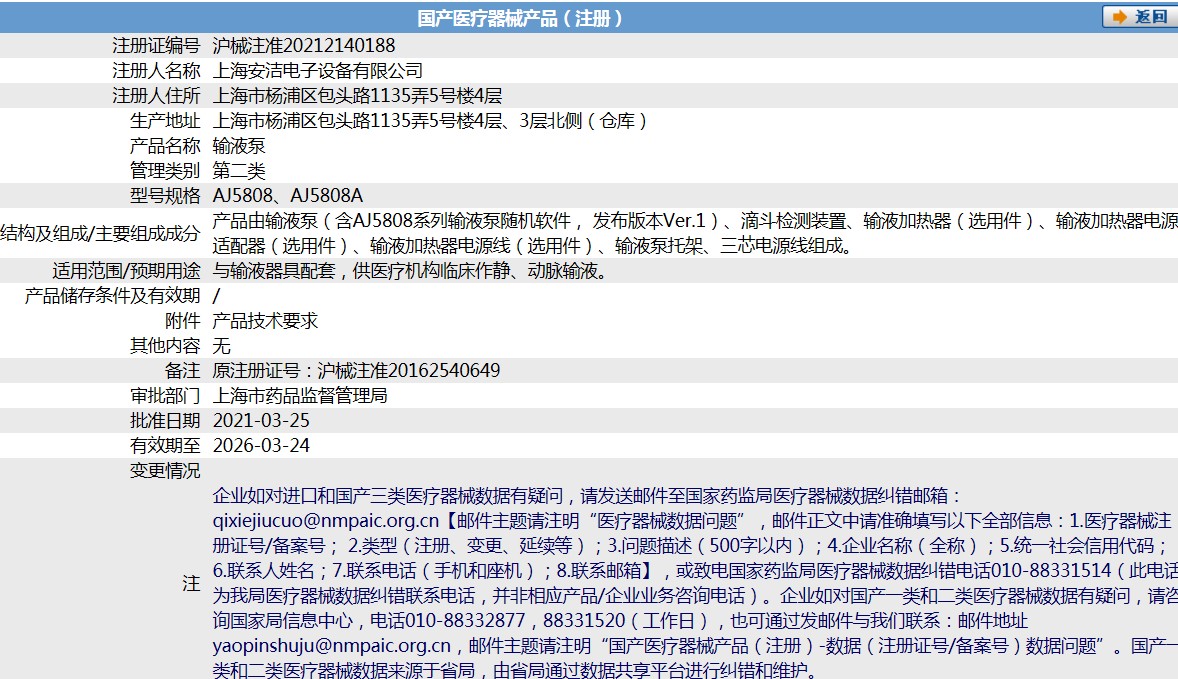This screenshot has height=679, width=1178.
Task: Click approval department 上海市药品监督管理局
Action: click(x=300, y=396)
